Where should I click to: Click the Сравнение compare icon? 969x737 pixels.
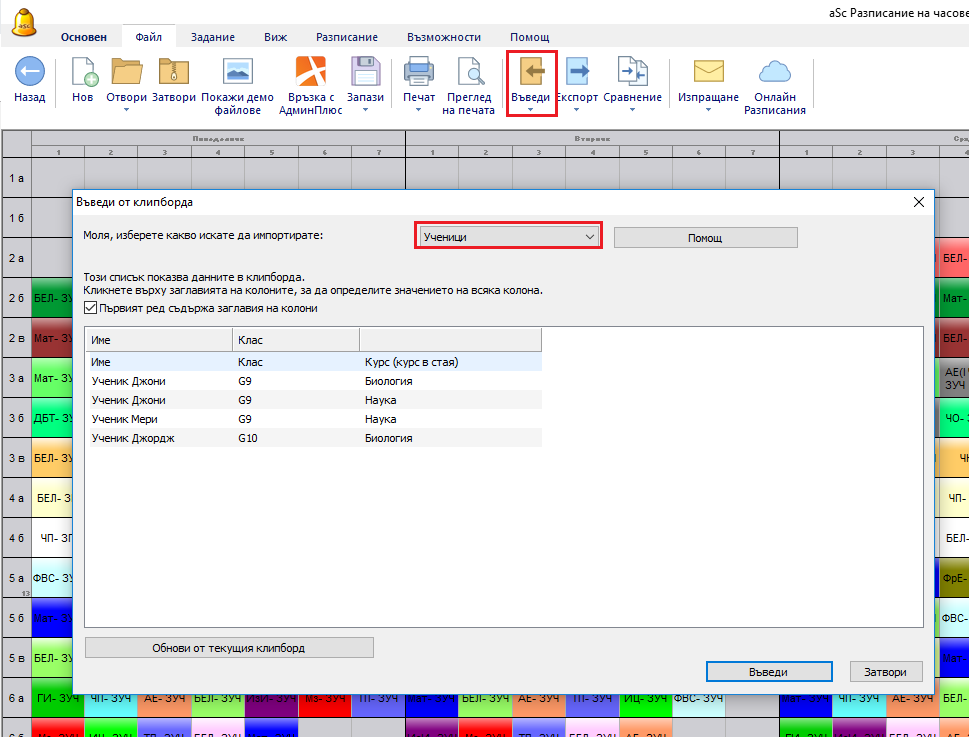pos(632,72)
